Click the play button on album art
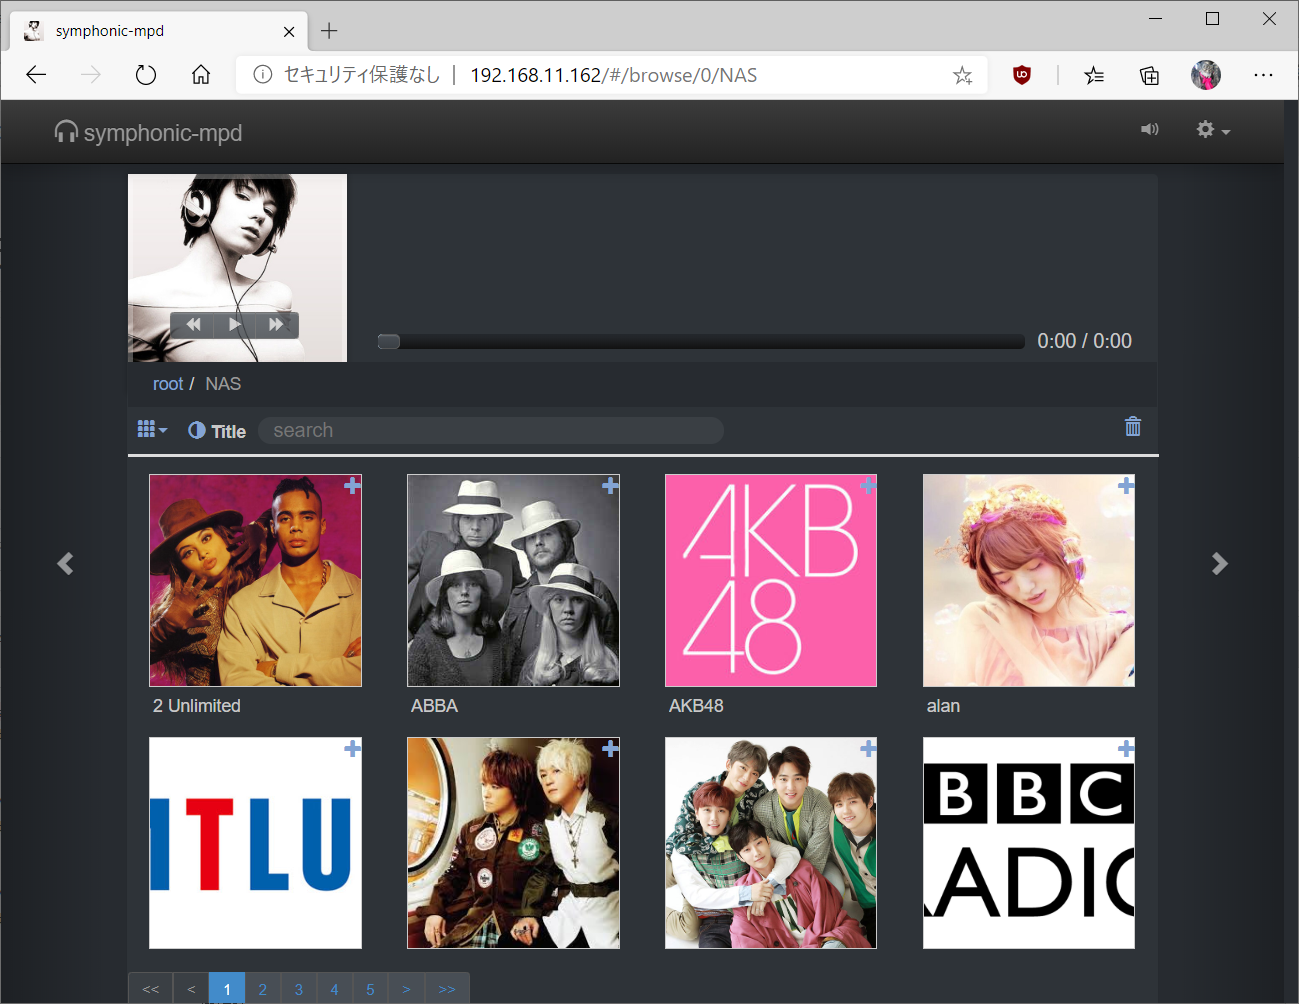 (234, 325)
